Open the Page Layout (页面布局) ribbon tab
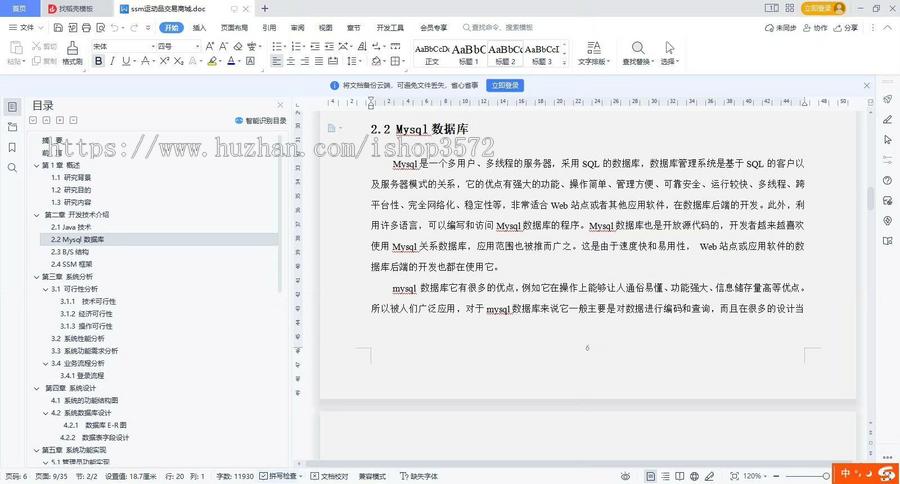The image size is (900, 484). click(x=234, y=28)
